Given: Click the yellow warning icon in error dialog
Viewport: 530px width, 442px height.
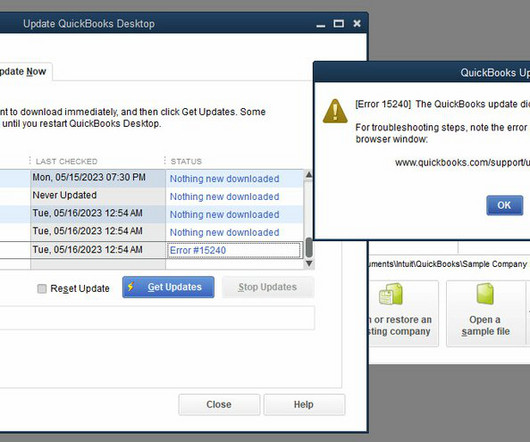Looking at the screenshot, I should [335, 111].
